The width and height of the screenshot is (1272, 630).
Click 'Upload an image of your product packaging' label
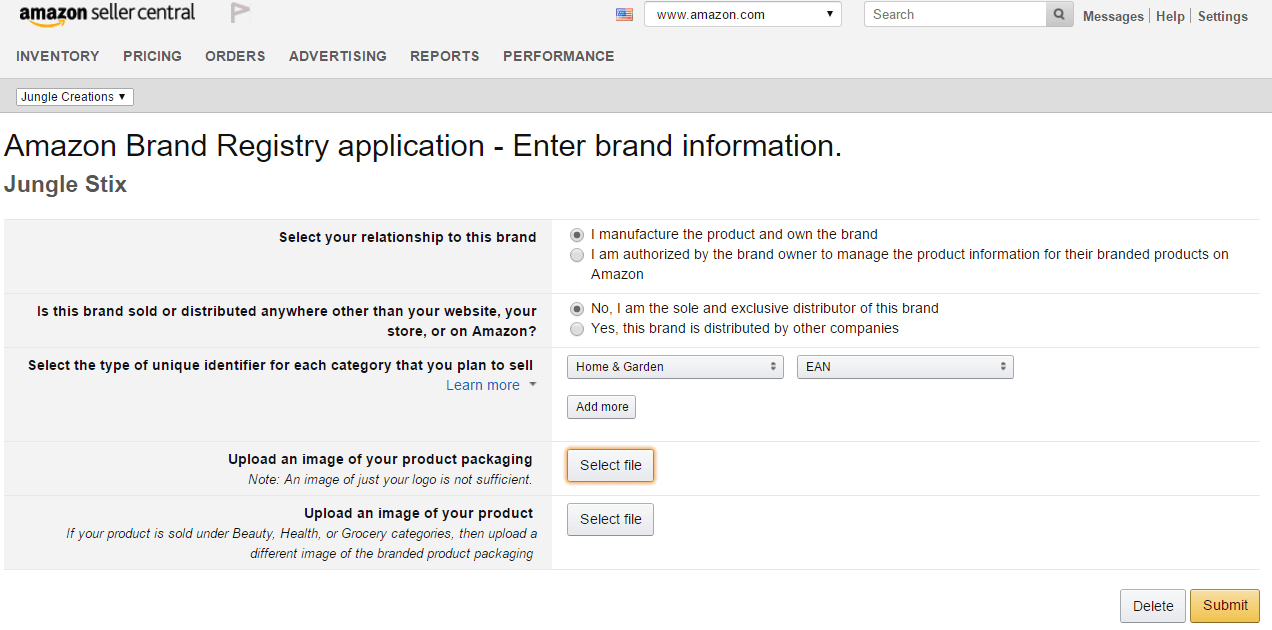(380, 459)
